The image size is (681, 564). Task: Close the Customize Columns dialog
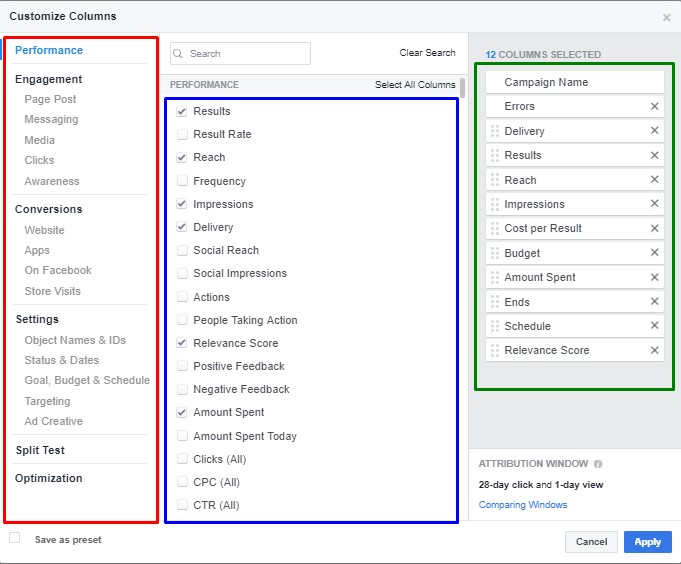click(x=666, y=17)
